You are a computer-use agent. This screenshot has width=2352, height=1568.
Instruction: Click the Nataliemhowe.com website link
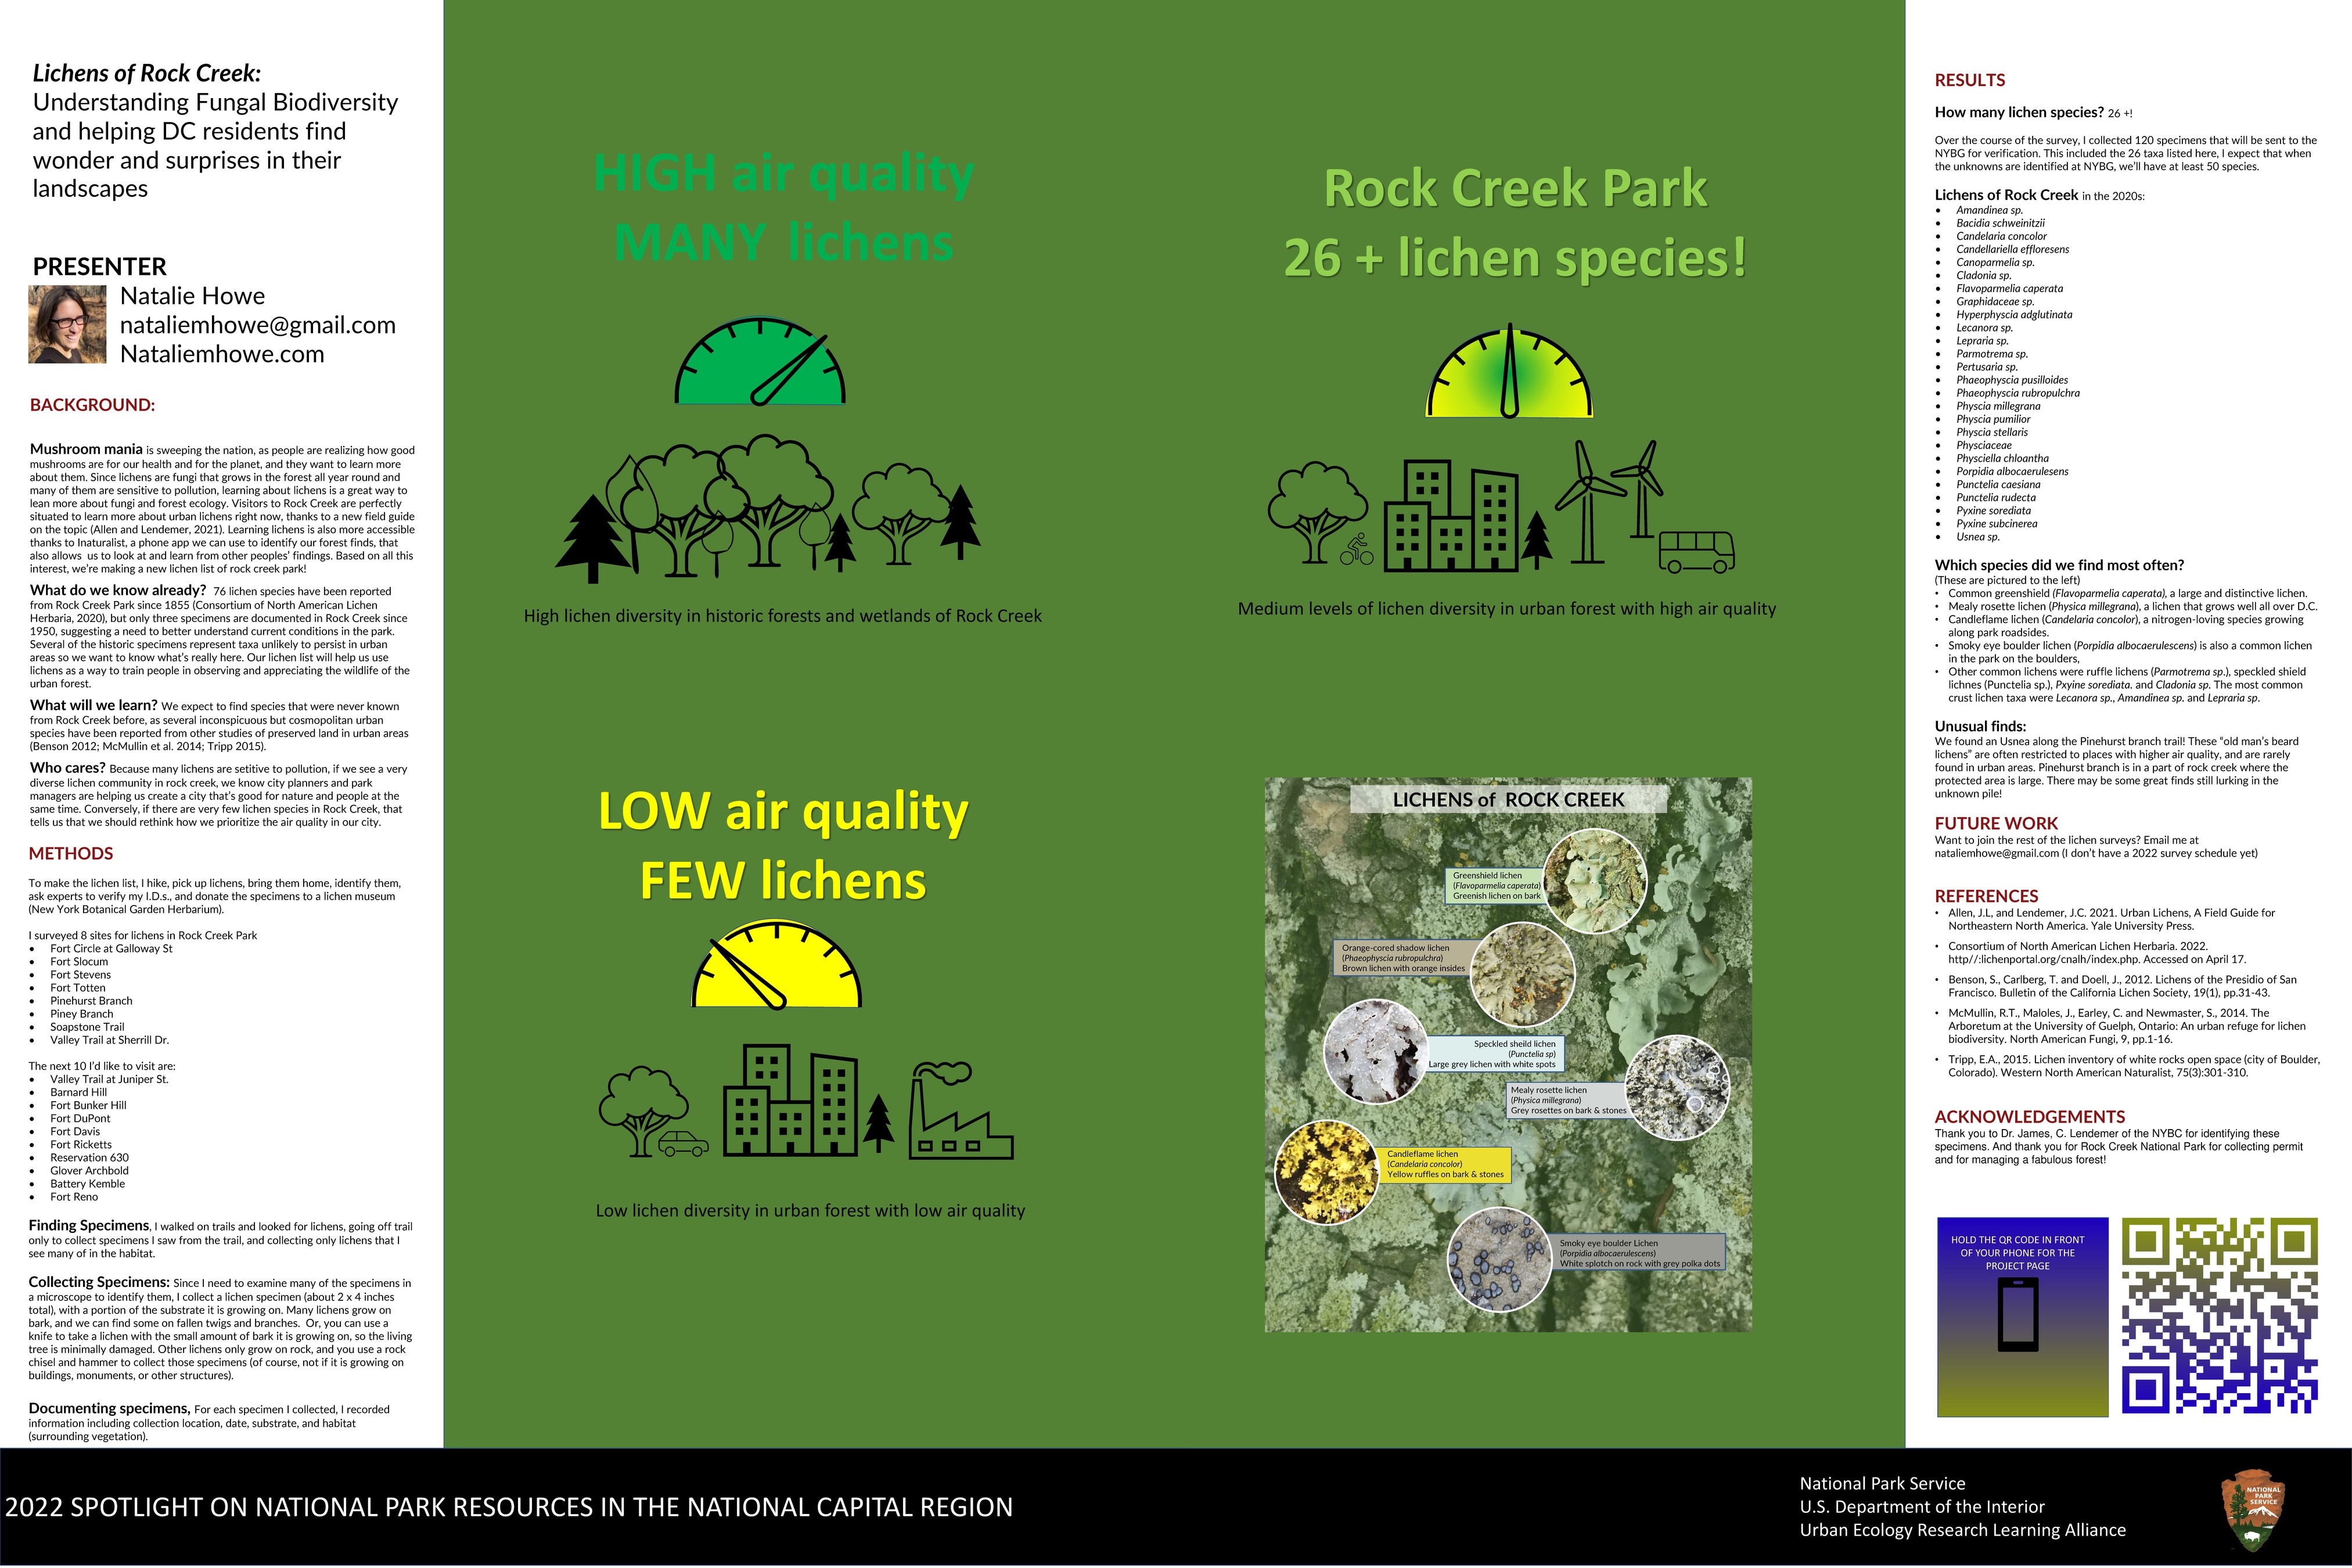coord(221,354)
